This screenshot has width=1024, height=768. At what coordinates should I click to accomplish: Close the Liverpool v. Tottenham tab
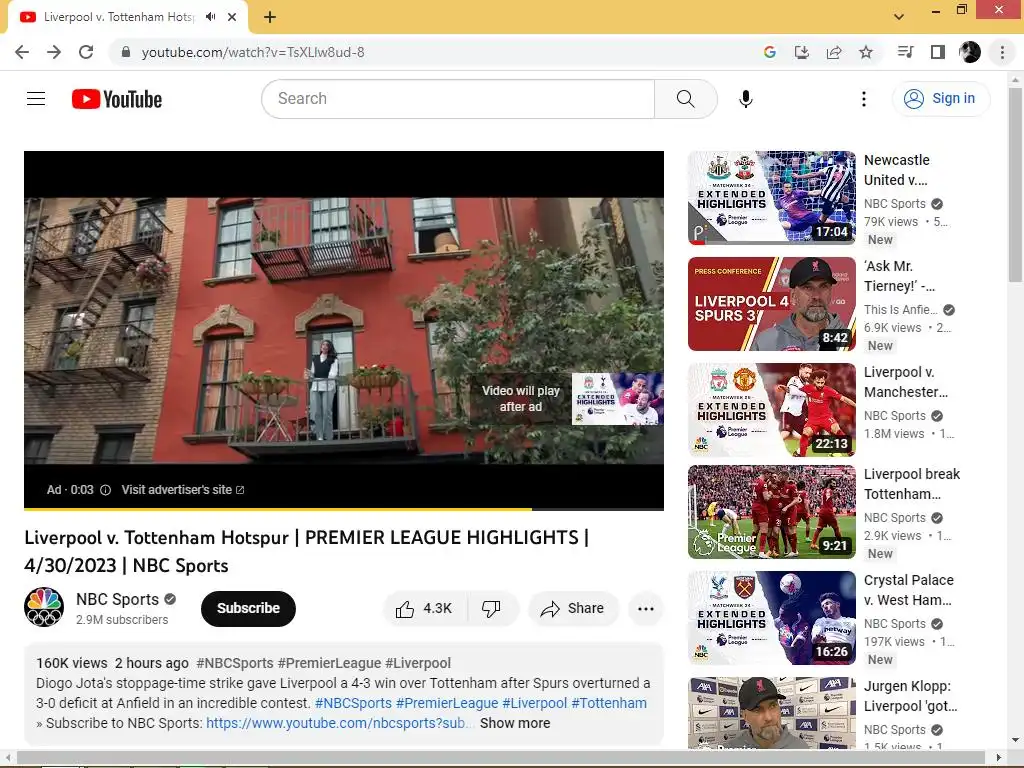232,17
